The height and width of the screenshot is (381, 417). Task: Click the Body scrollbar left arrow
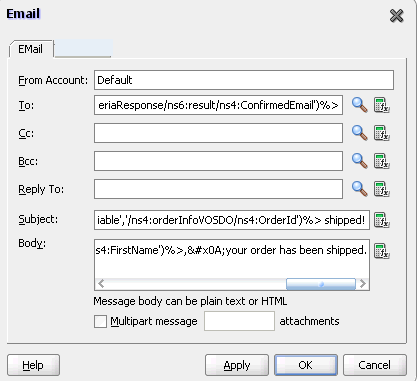tap(101, 284)
